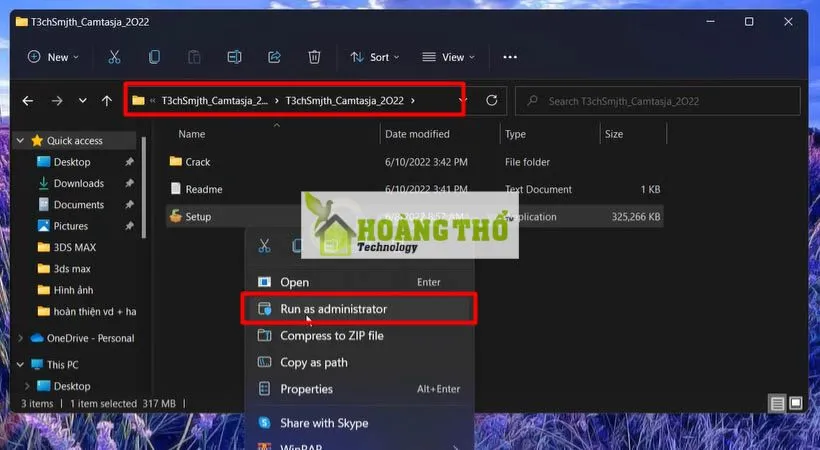Image resolution: width=820 pixels, height=450 pixels.
Task: Click the last T3chSmjth_Camtasja_2O22 breadcrumb
Action: 345,100
